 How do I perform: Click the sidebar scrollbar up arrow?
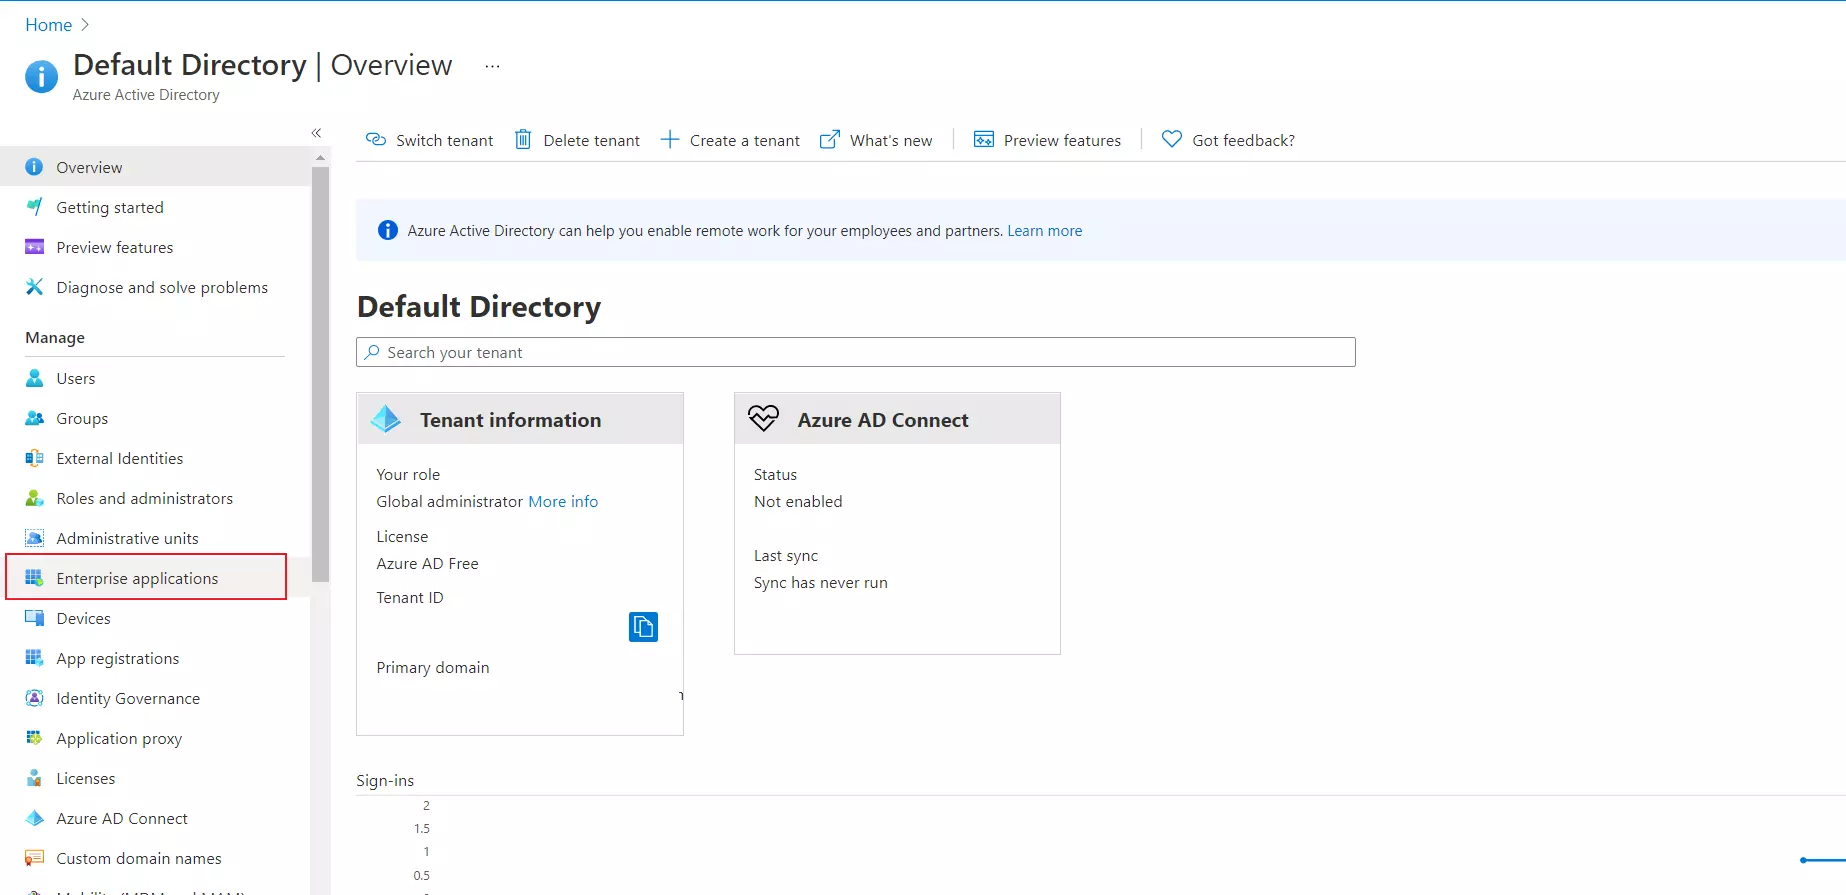click(x=320, y=157)
